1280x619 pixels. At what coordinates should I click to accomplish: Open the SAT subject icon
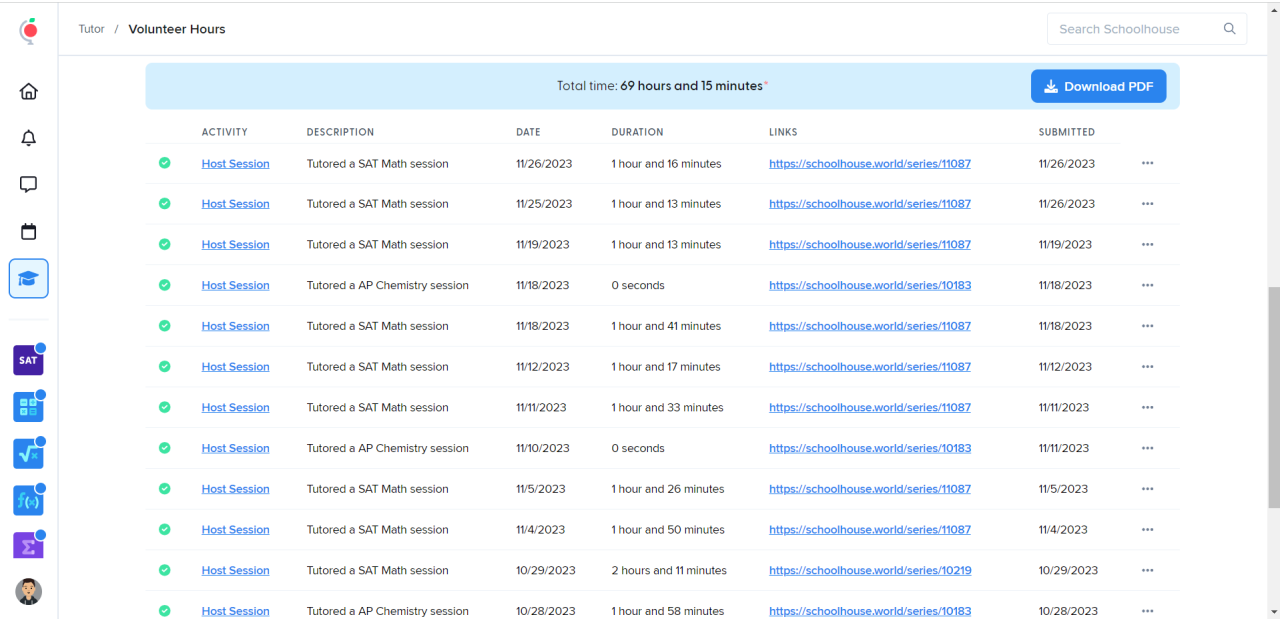click(x=28, y=360)
